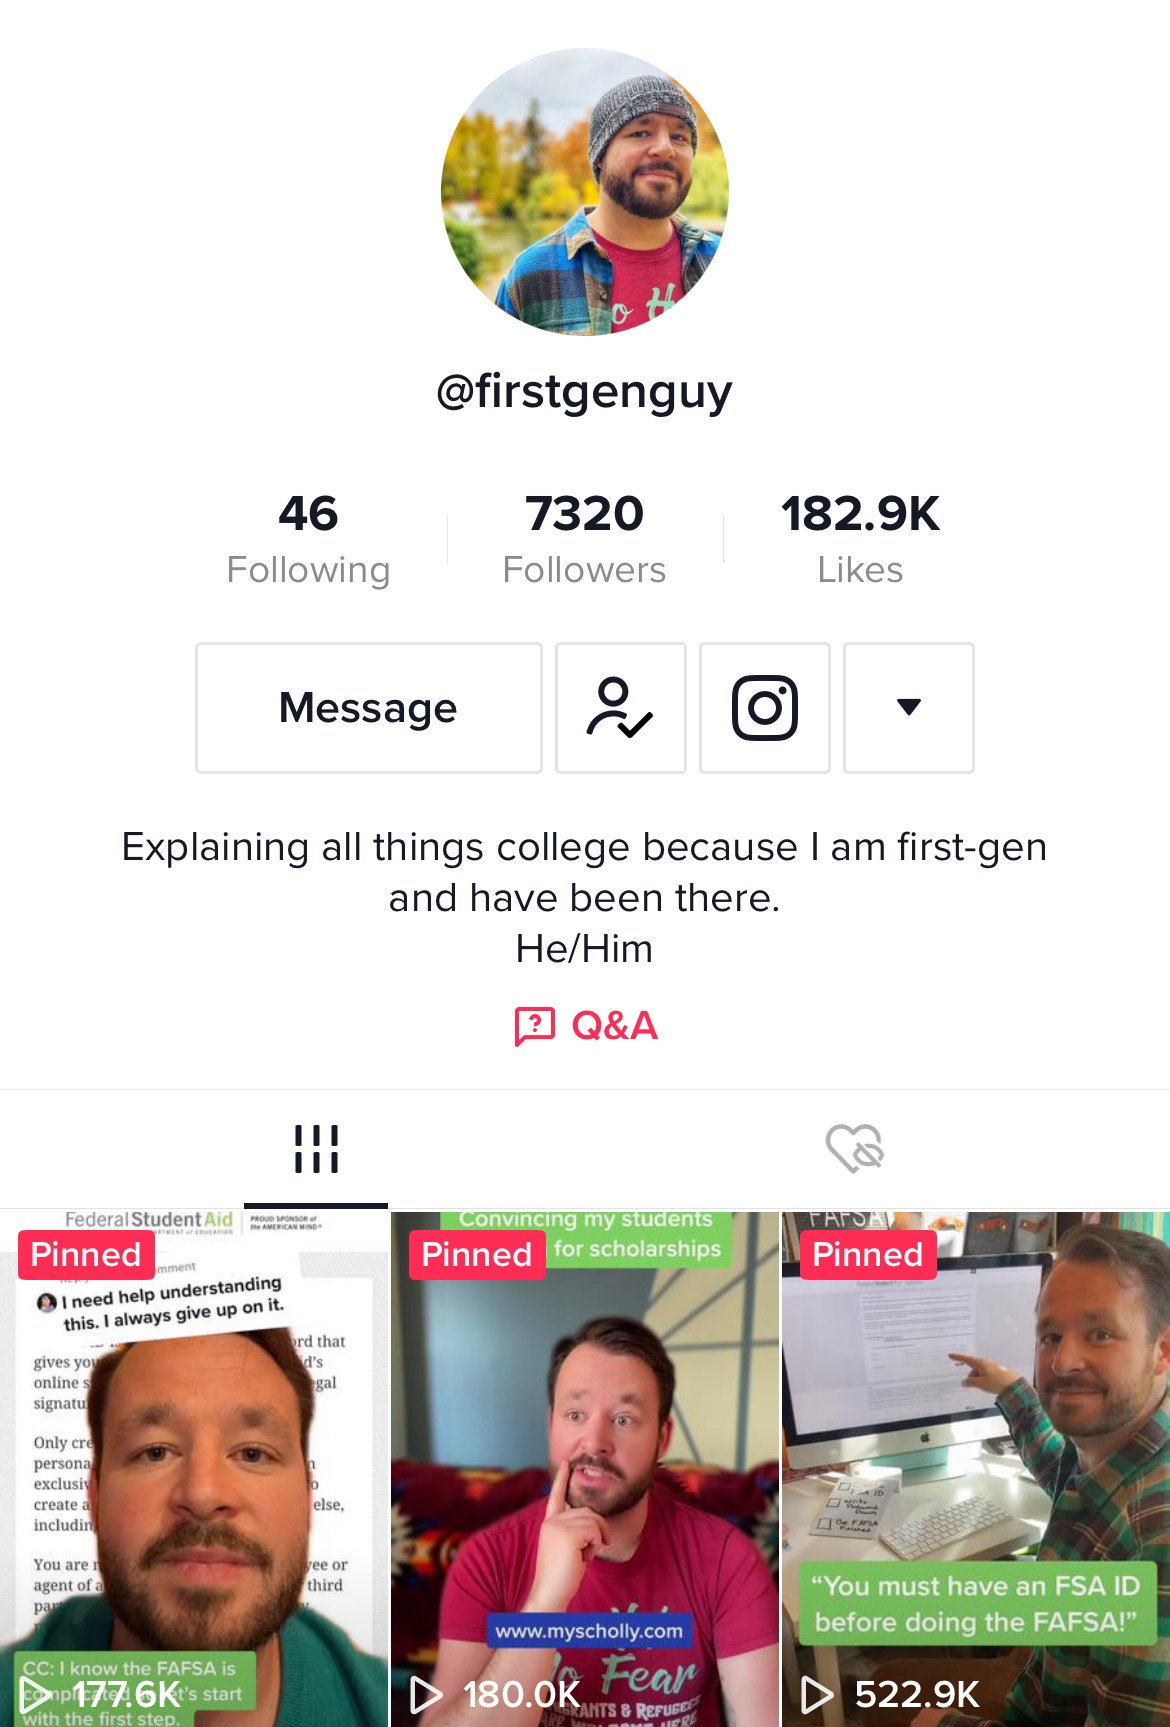
Task: Tap the Message button
Action: [369, 708]
